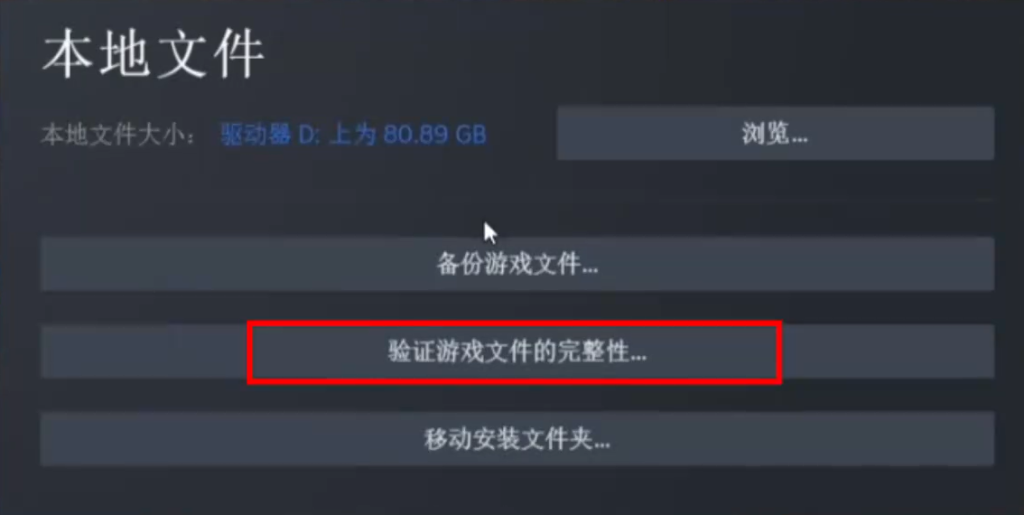The width and height of the screenshot is (1024, 515).
Task: Select 验证游戏文件的完整性... button
Action: [517, 352]
